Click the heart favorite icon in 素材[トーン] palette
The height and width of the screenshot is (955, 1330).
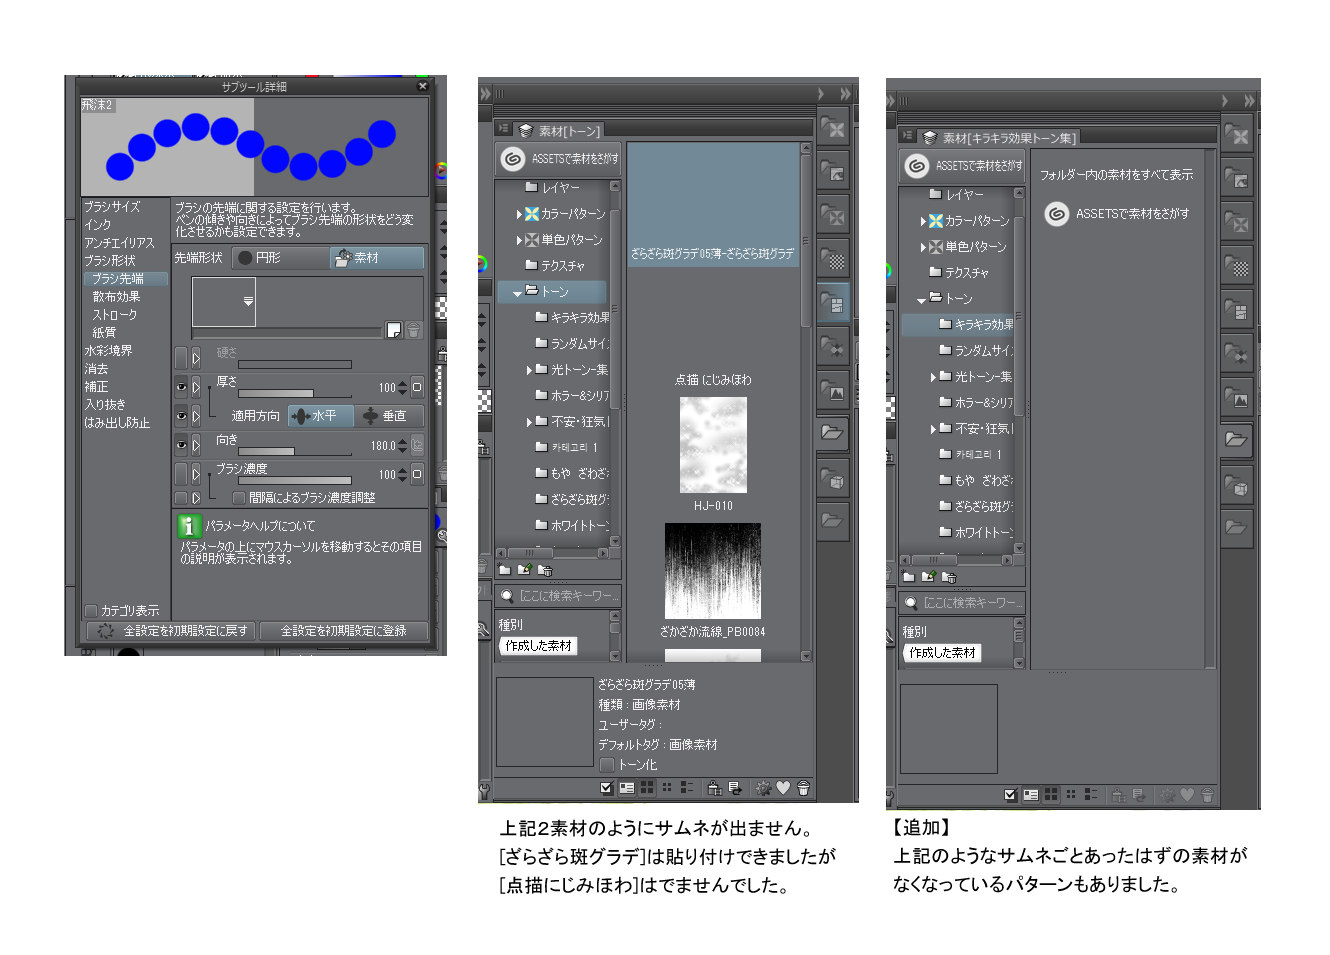[x=783, y=788]
